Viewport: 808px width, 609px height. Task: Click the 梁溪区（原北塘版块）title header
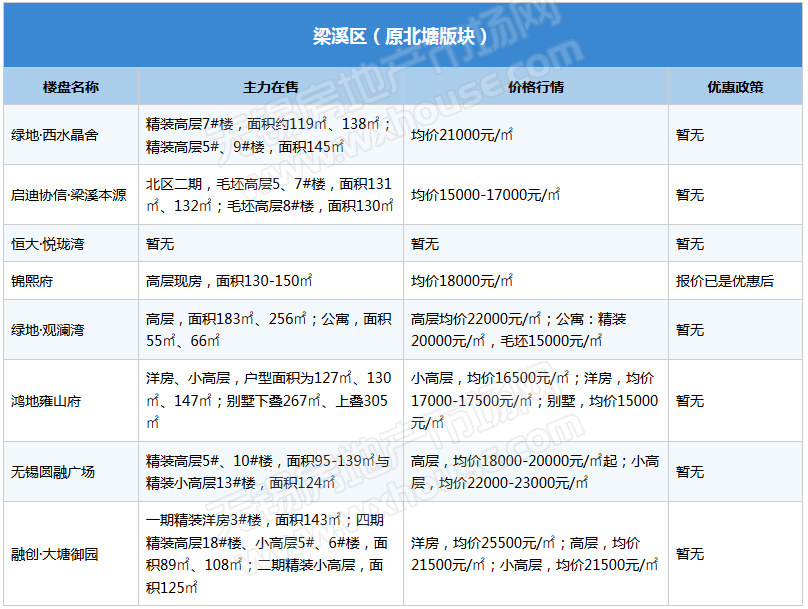tap(402, 36)
